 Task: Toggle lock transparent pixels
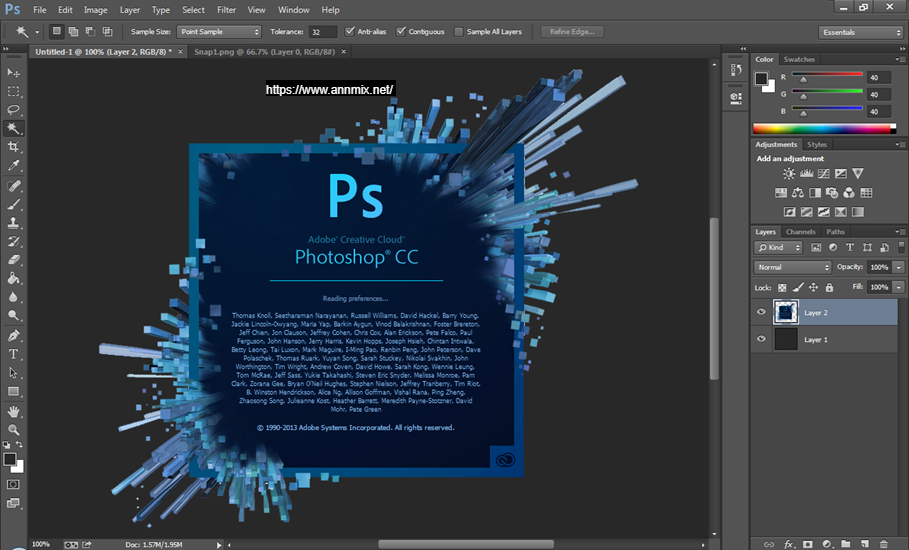pyautogui.click(x=782, y=287)
